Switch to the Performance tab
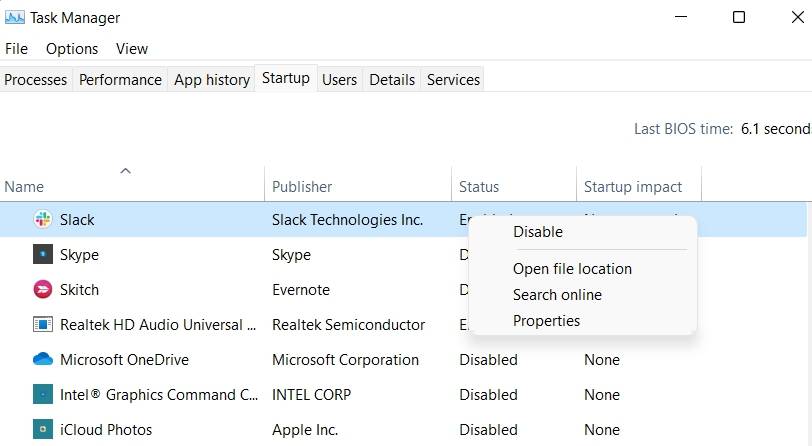The image size is (812, 446). click(120, 80)
